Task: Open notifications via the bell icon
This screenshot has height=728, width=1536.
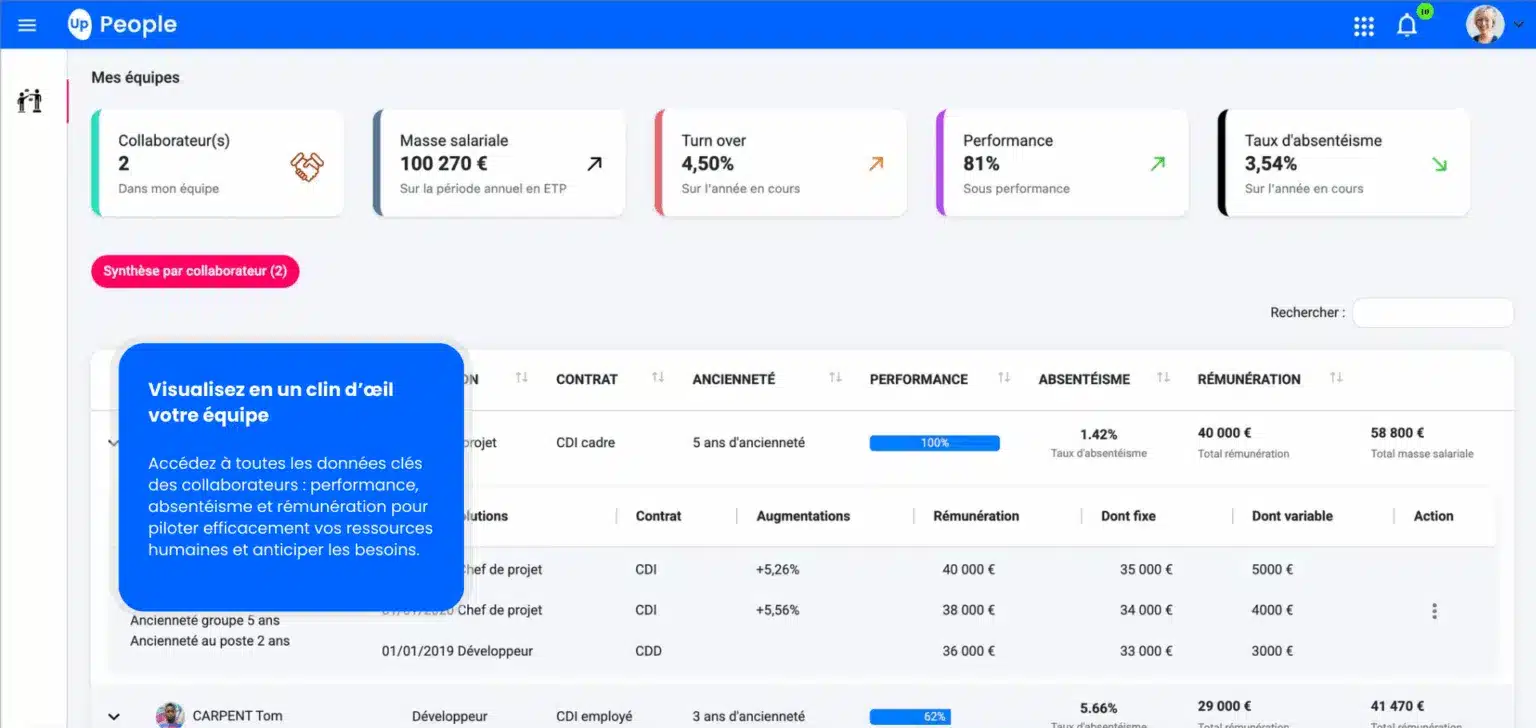Action: (1407, 26)
